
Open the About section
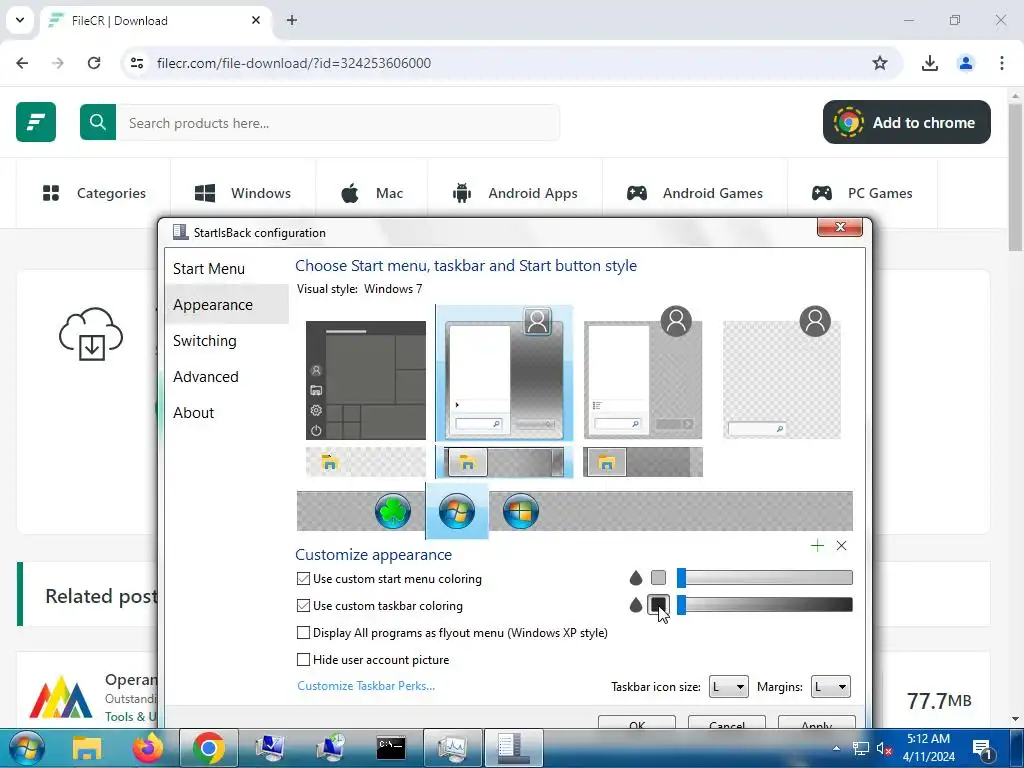193,412
